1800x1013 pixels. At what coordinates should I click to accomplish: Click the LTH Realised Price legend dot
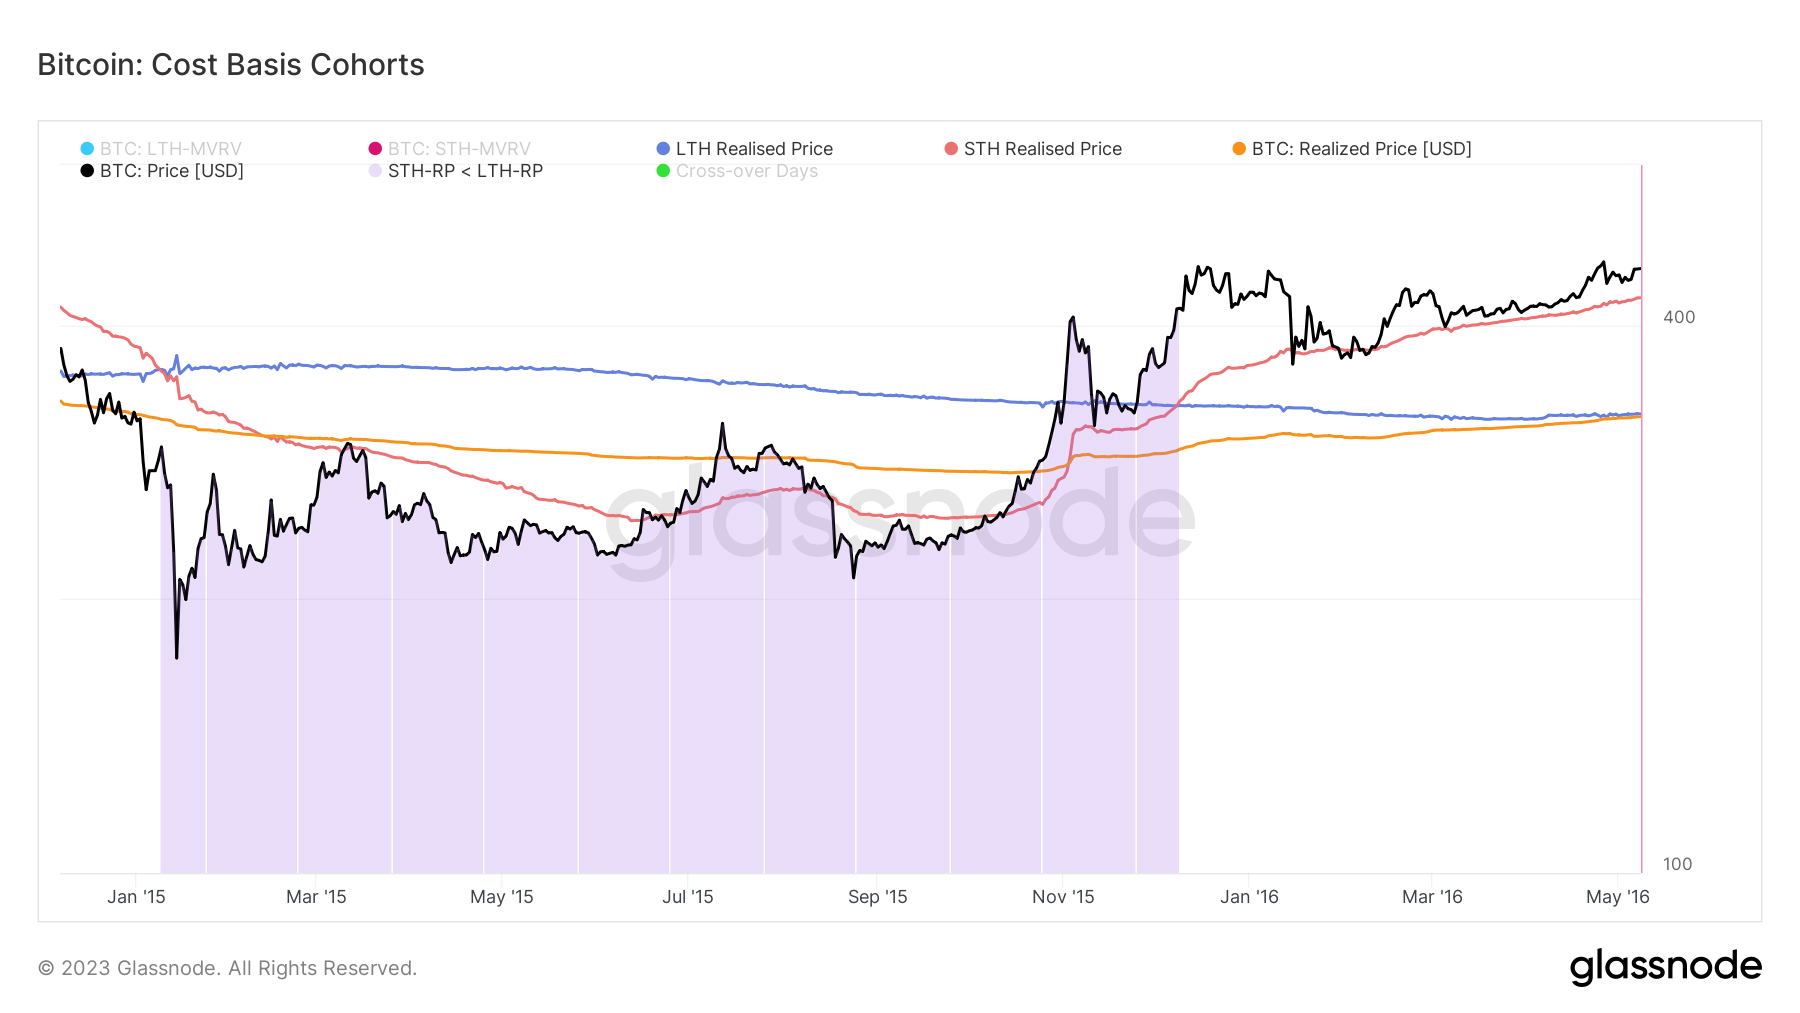(663, 149)
